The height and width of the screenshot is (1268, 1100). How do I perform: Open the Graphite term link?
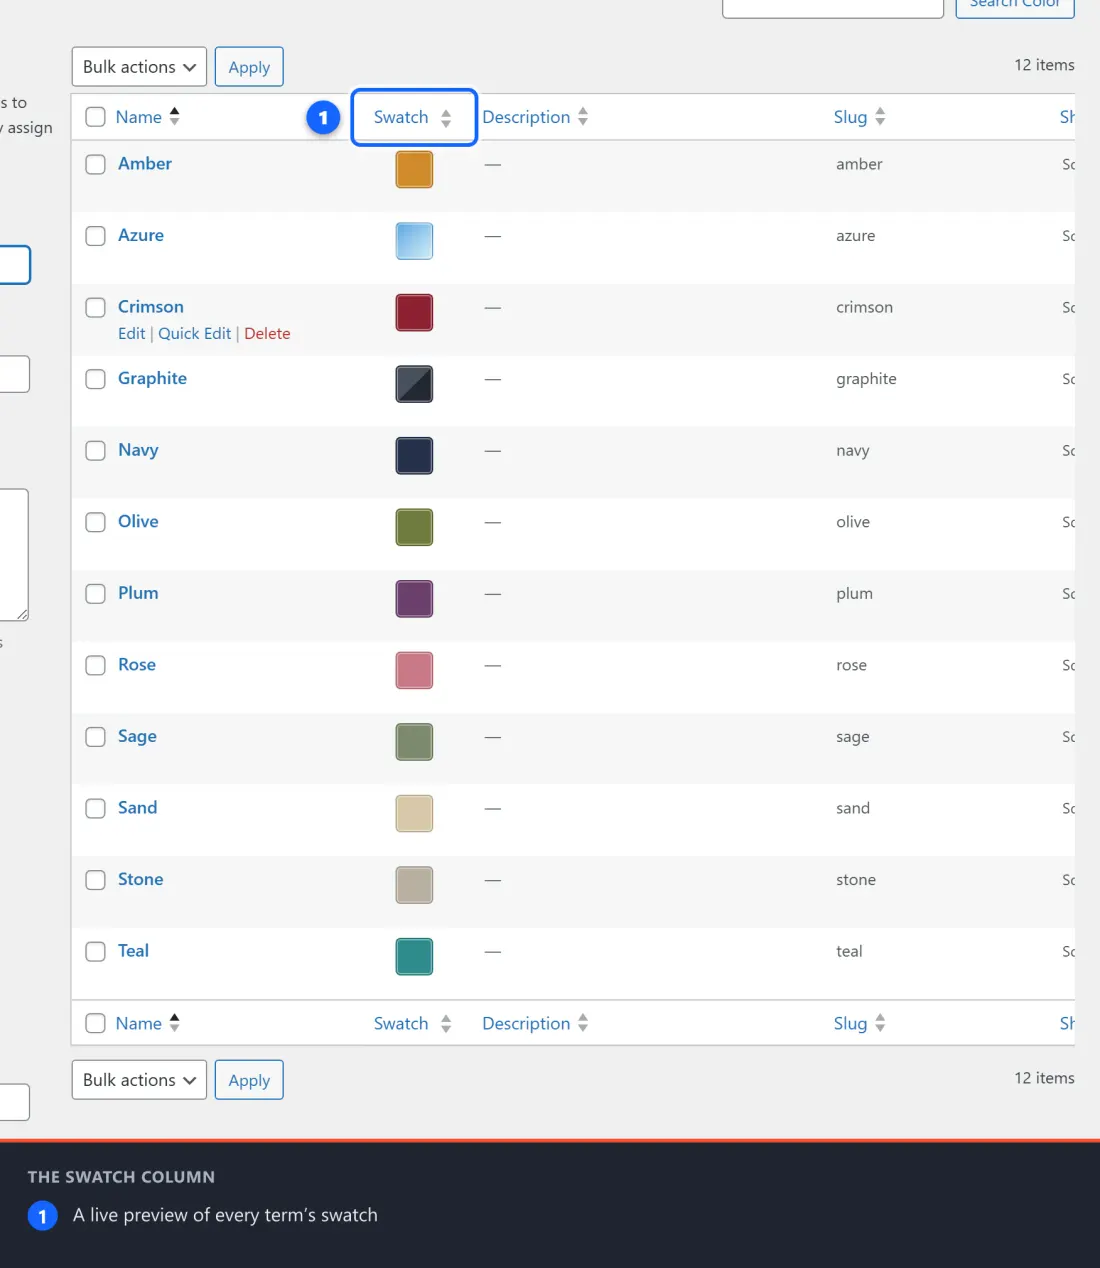point(152,378)
